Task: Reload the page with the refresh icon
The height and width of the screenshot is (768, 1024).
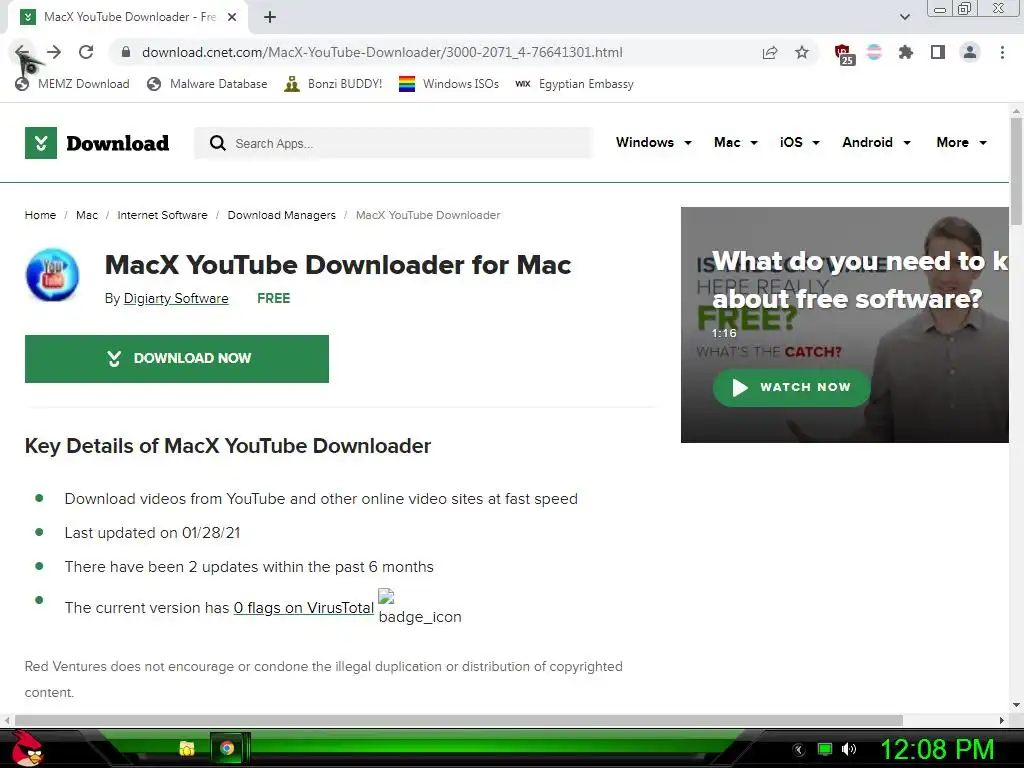Action: click(86, 52)
